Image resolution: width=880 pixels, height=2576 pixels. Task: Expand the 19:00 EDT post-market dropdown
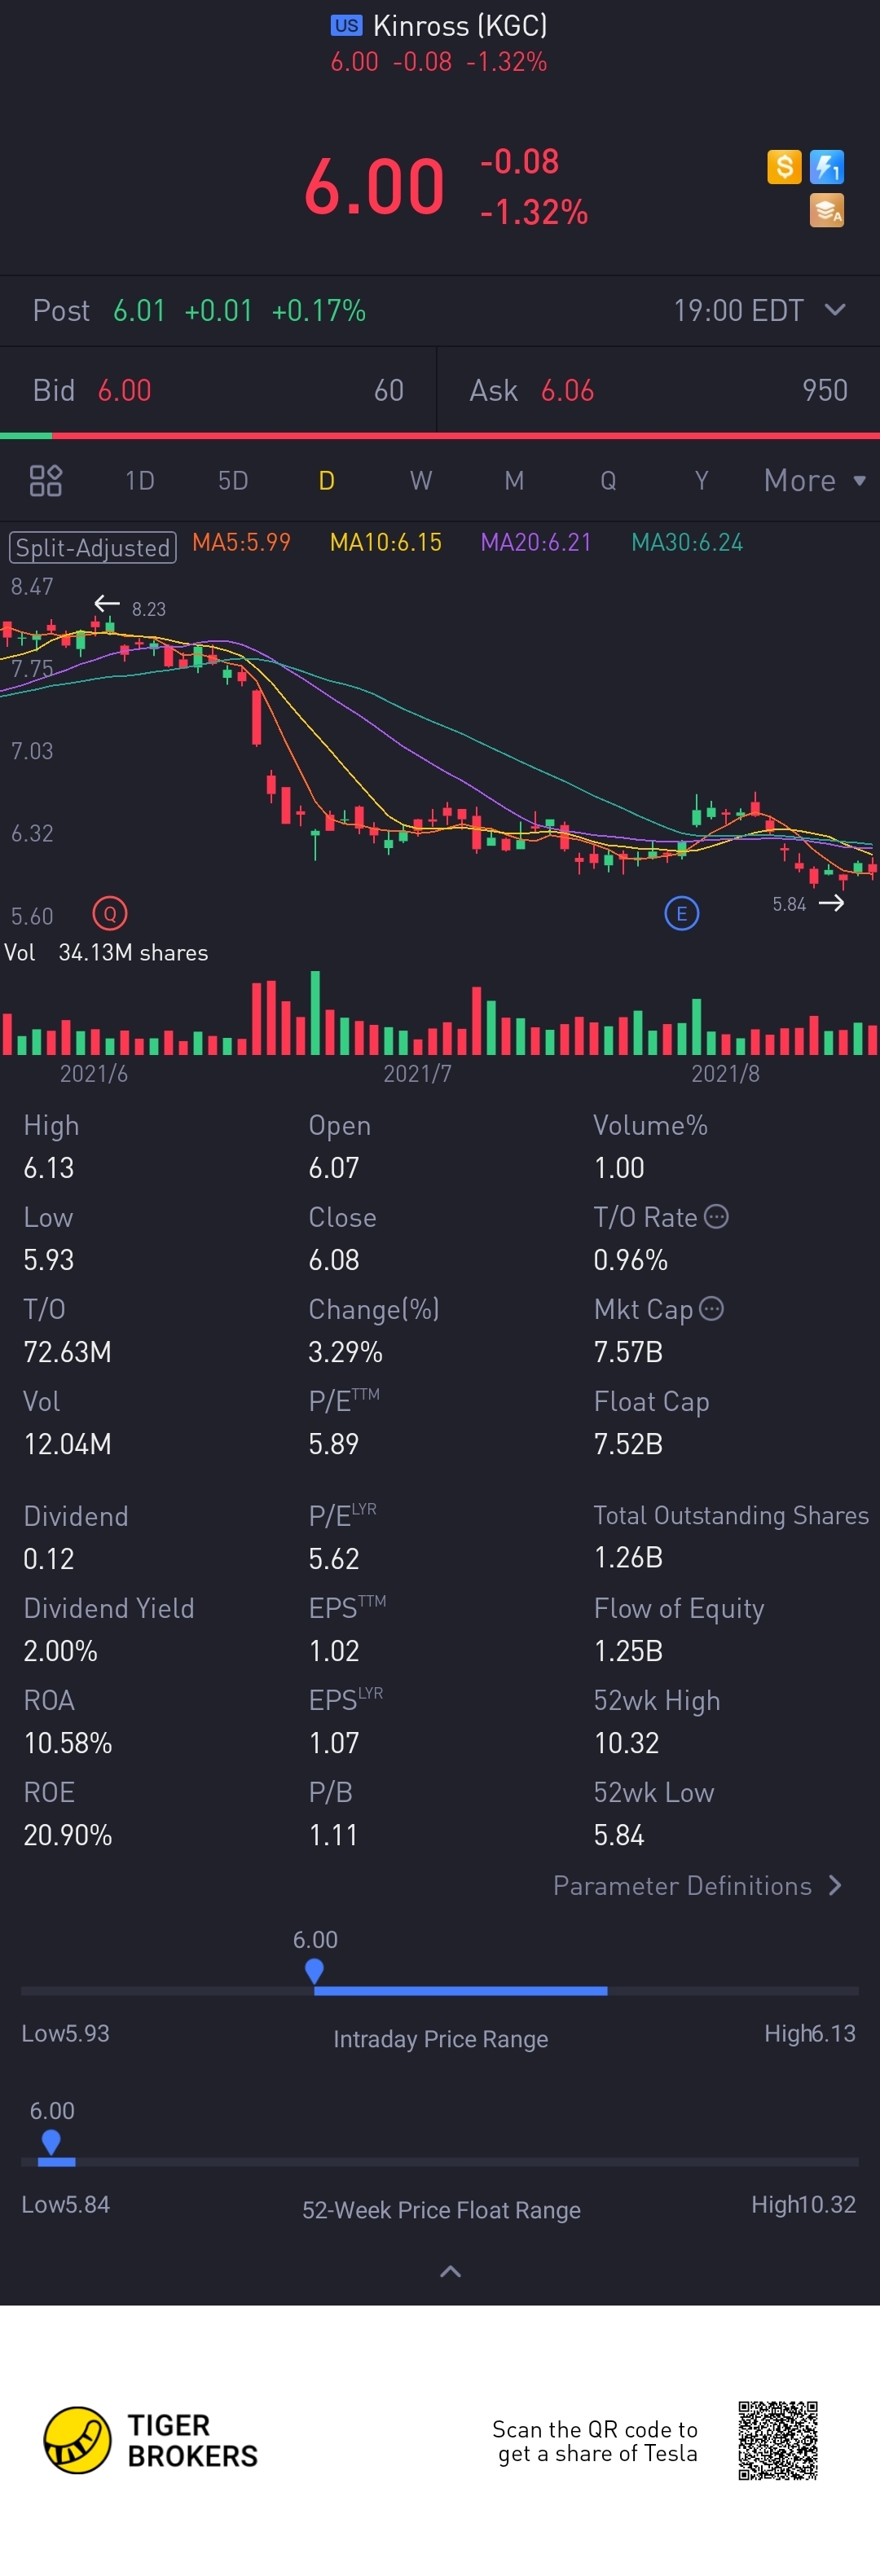point(835,310)
